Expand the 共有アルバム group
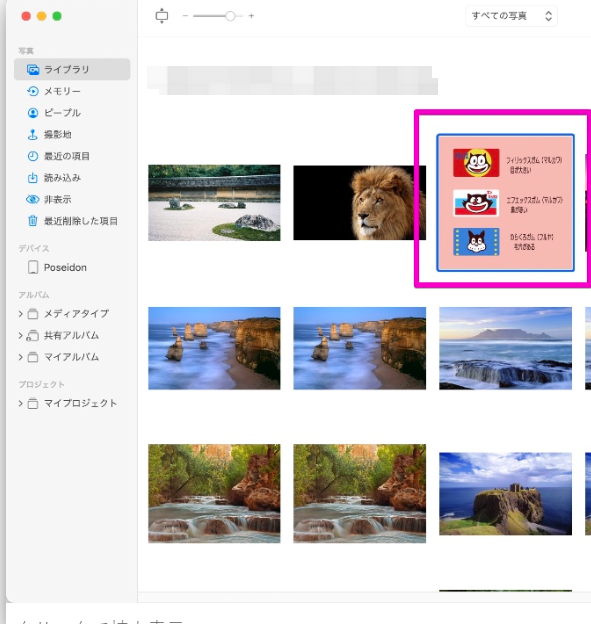Viewport: 591px width, 624px height. pyautogui.click(x=20, y=335)
